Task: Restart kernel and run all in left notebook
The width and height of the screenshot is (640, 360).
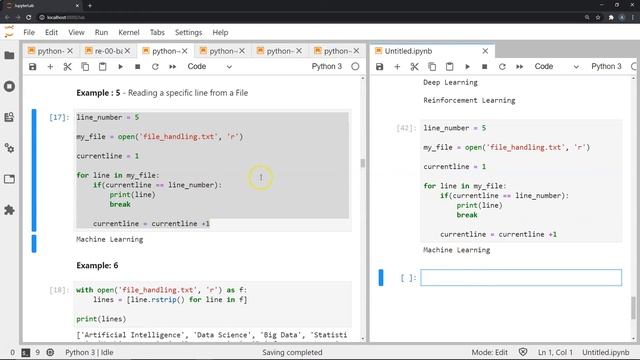Action: click(x=173, y=67)
